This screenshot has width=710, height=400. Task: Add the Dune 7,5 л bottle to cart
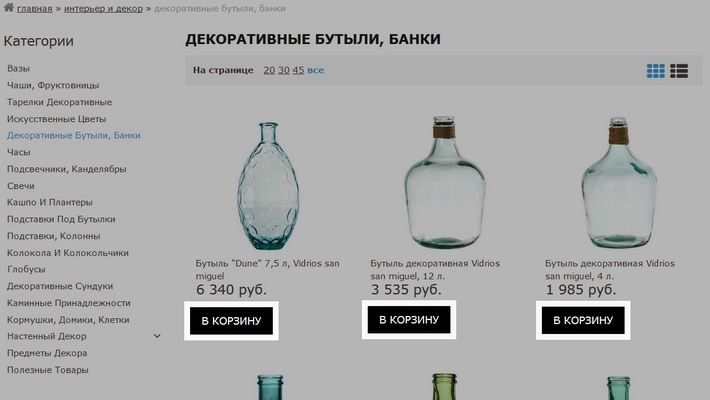(231, 321)
